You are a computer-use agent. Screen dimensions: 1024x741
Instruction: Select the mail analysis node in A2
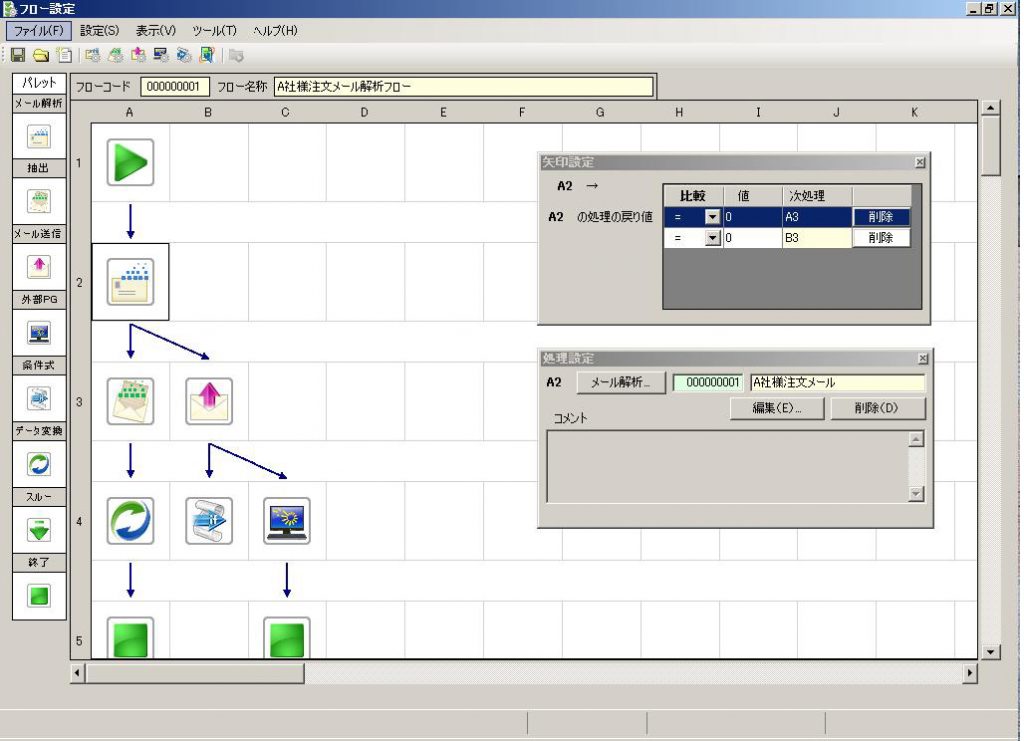pyautogui.click(x=131, y=282)
